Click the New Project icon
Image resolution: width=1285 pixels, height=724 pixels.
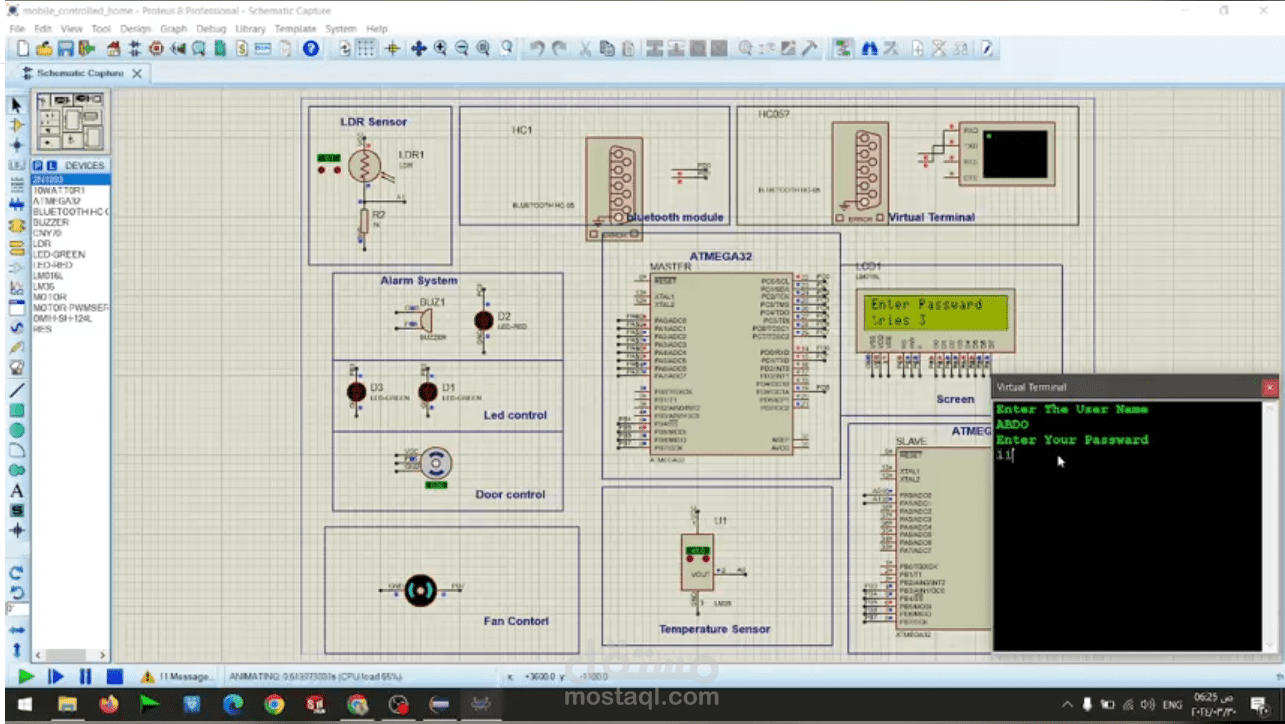tap(22, 48)
